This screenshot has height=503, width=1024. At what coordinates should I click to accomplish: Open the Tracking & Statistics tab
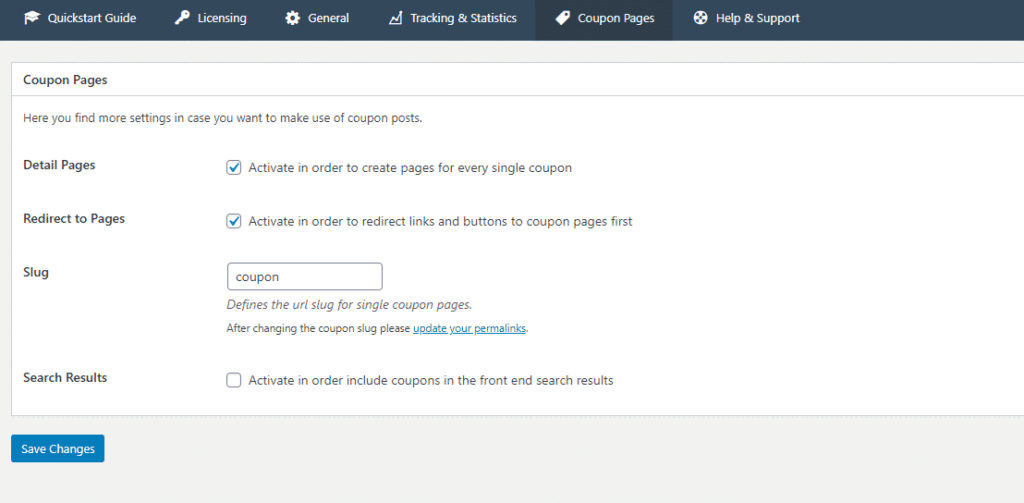coord(453,18)
